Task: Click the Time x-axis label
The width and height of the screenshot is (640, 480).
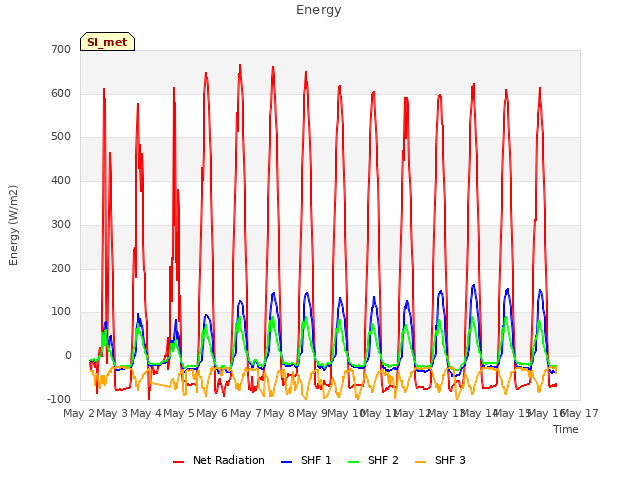Action: pyautogui.click(x=566, y=429)
